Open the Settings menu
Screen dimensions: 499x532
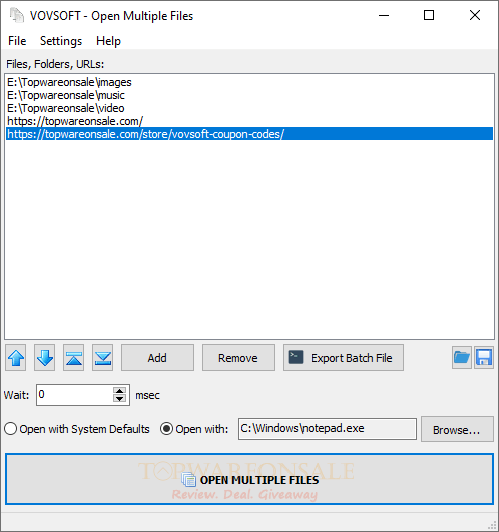coord(61,41)
